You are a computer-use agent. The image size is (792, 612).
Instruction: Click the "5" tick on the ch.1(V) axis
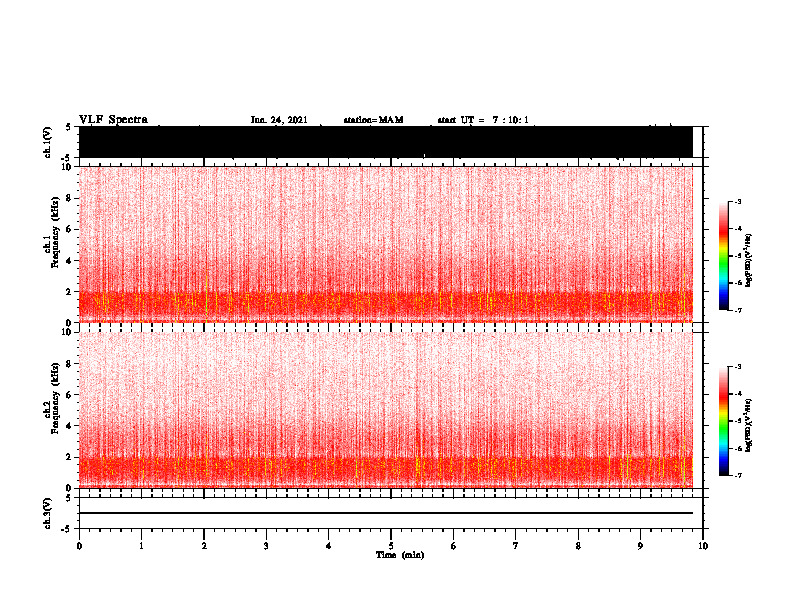[69, 127]
